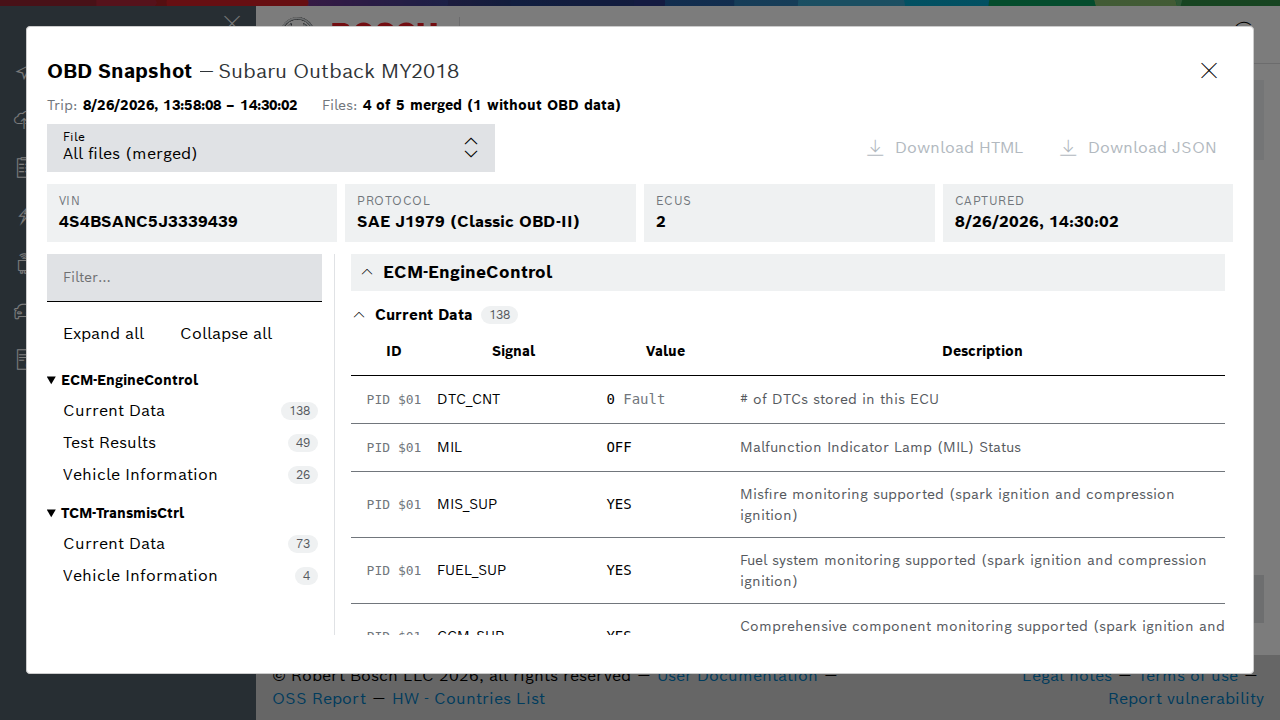The image size is (1280, 720).
Task: Click the trip time '8/26/2026, 13:58:08 – 14:30:02'
Action: coord(190,105)
